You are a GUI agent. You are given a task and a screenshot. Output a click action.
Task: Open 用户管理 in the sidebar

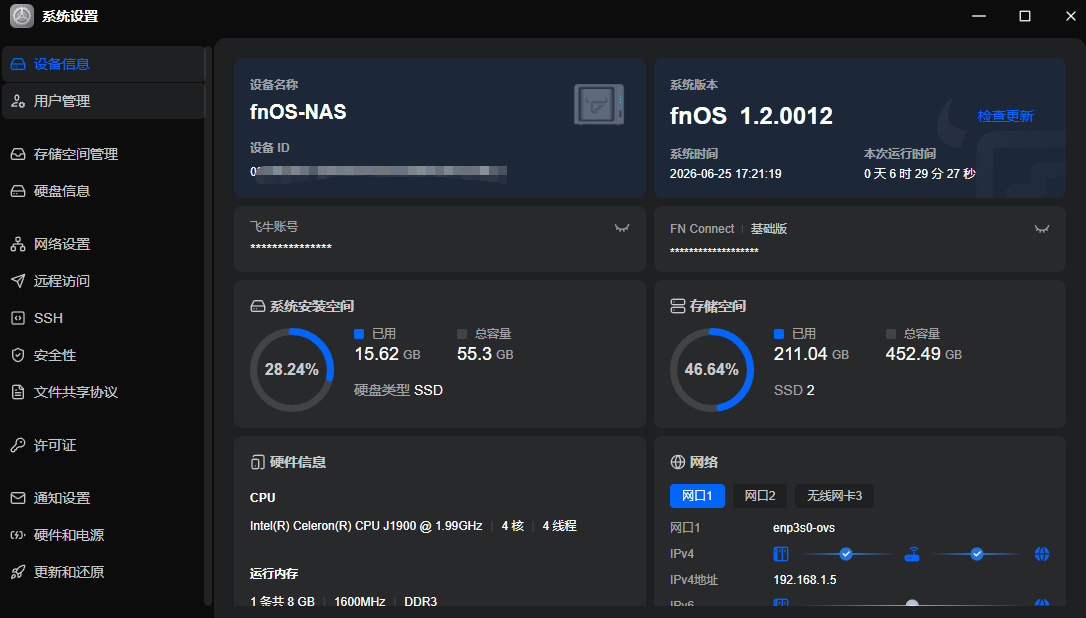click(104, 101)
